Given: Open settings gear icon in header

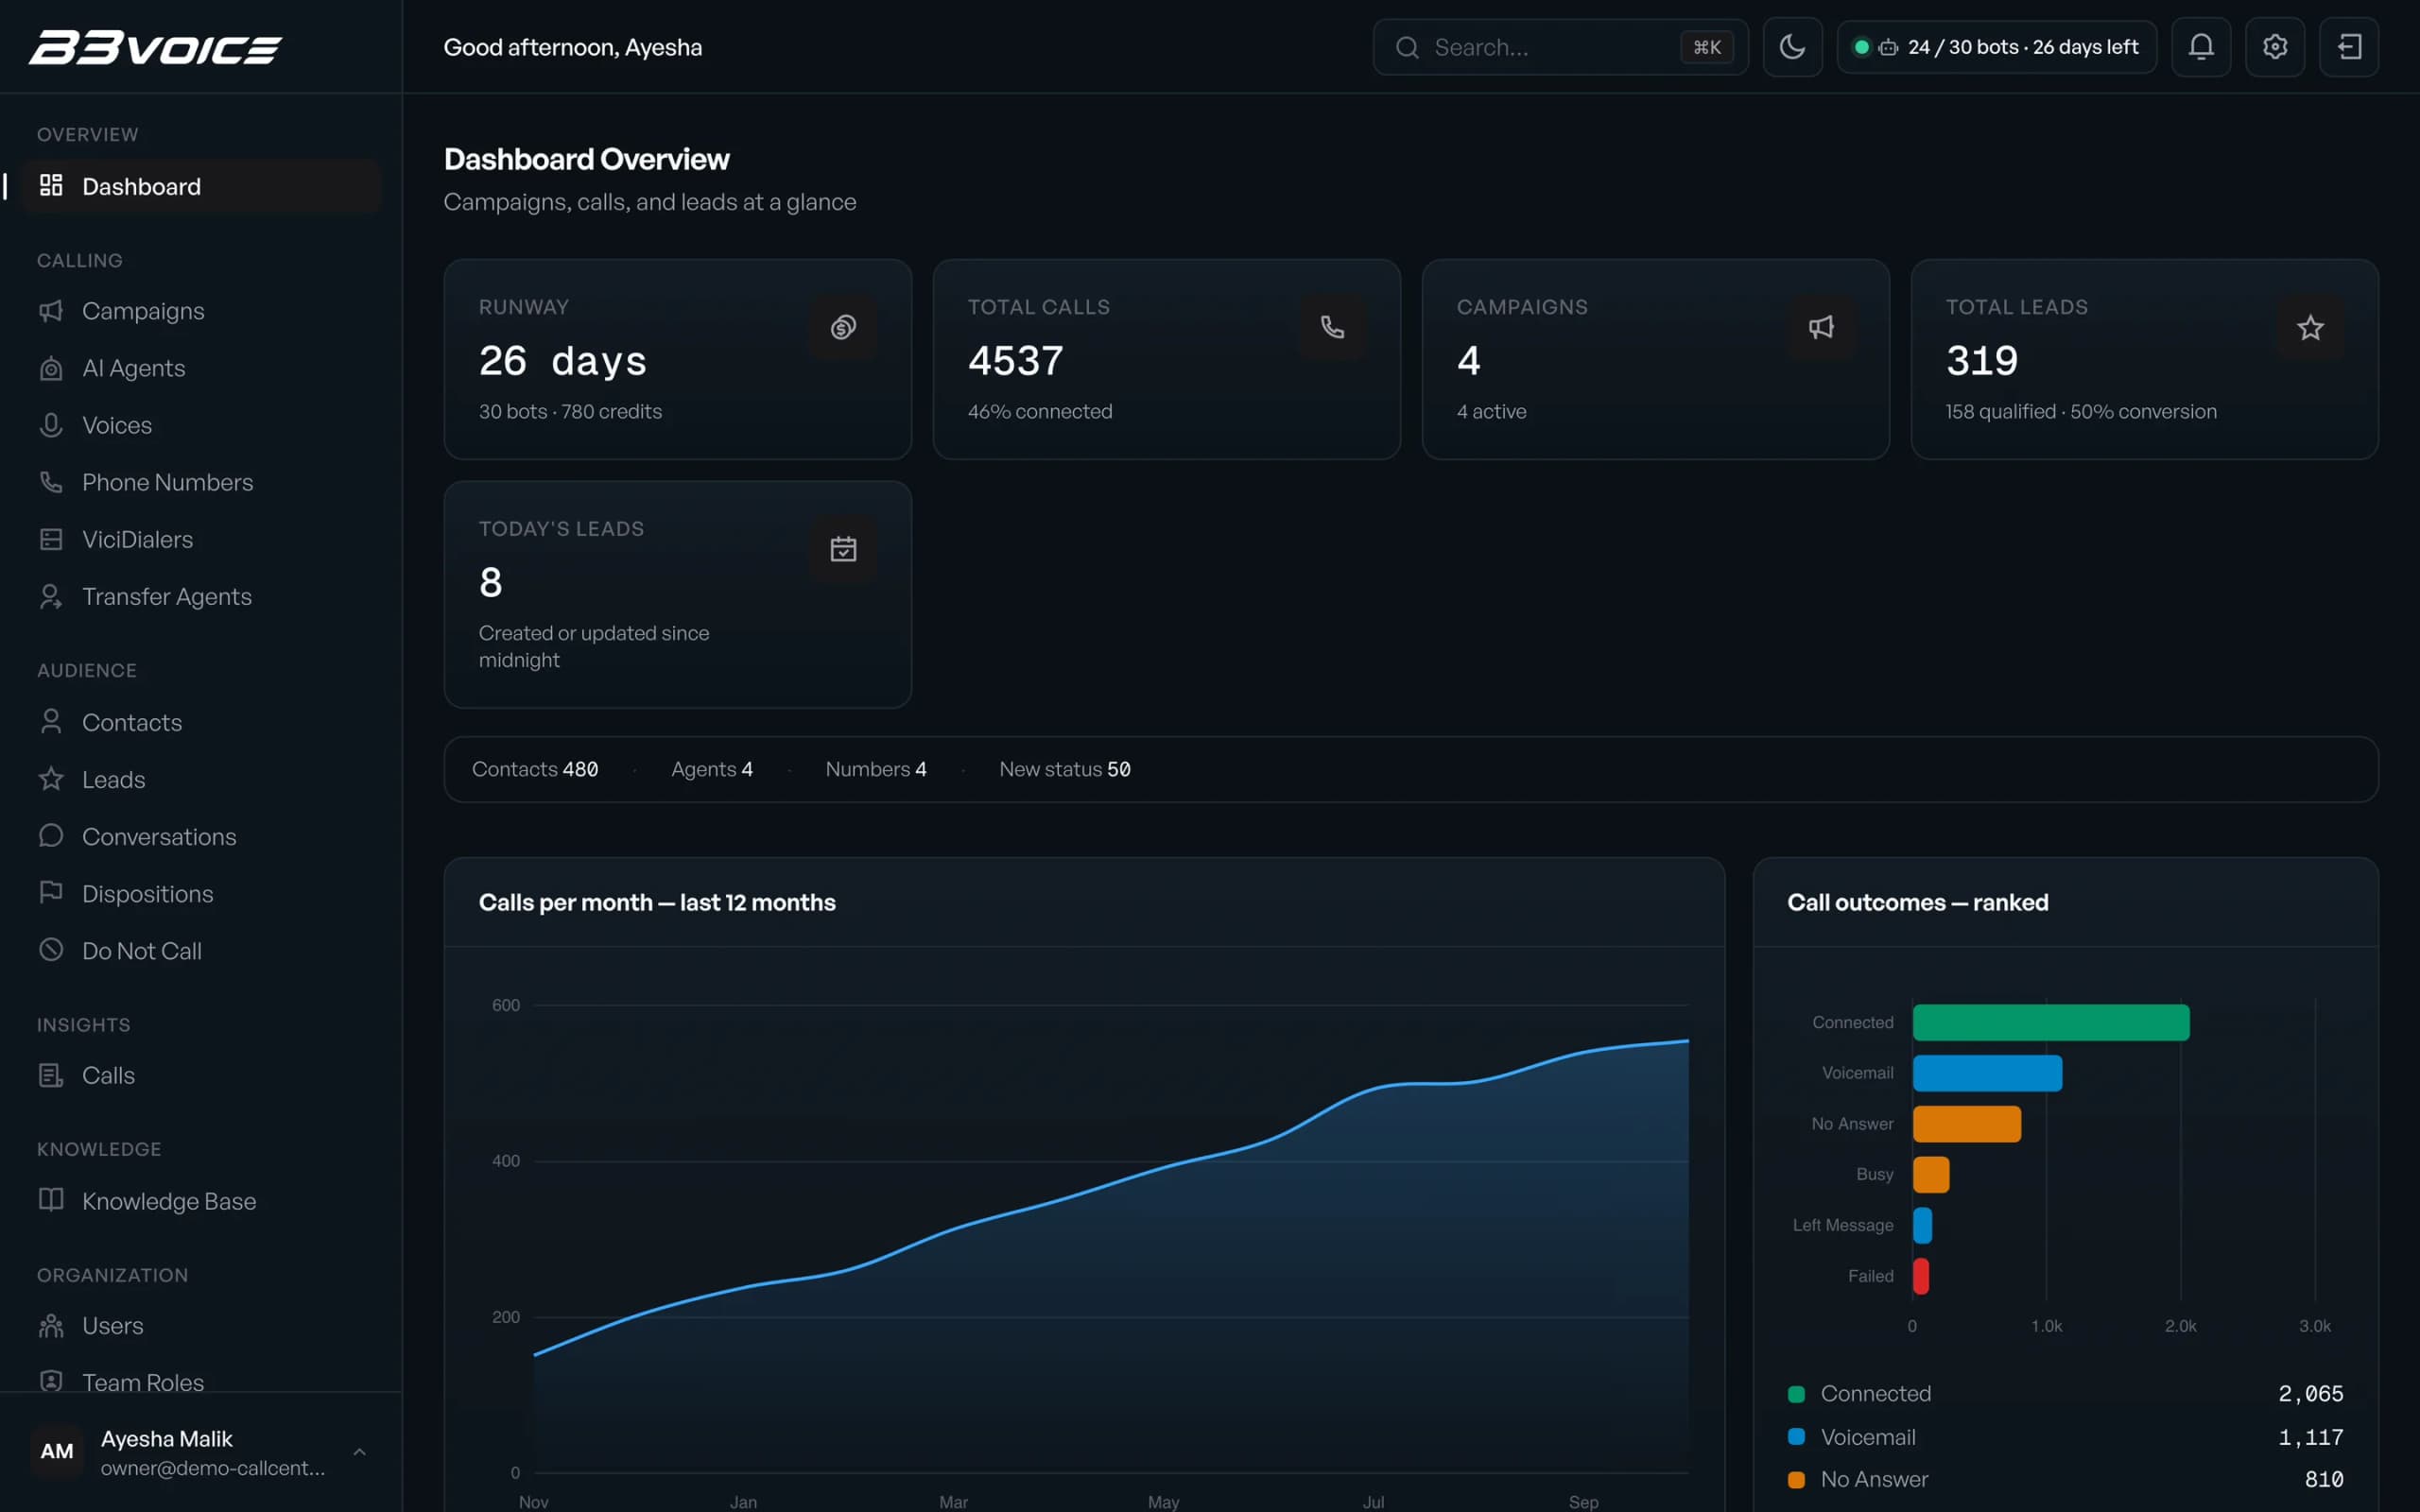Looking at the screenshot, I should [2274, 47].
